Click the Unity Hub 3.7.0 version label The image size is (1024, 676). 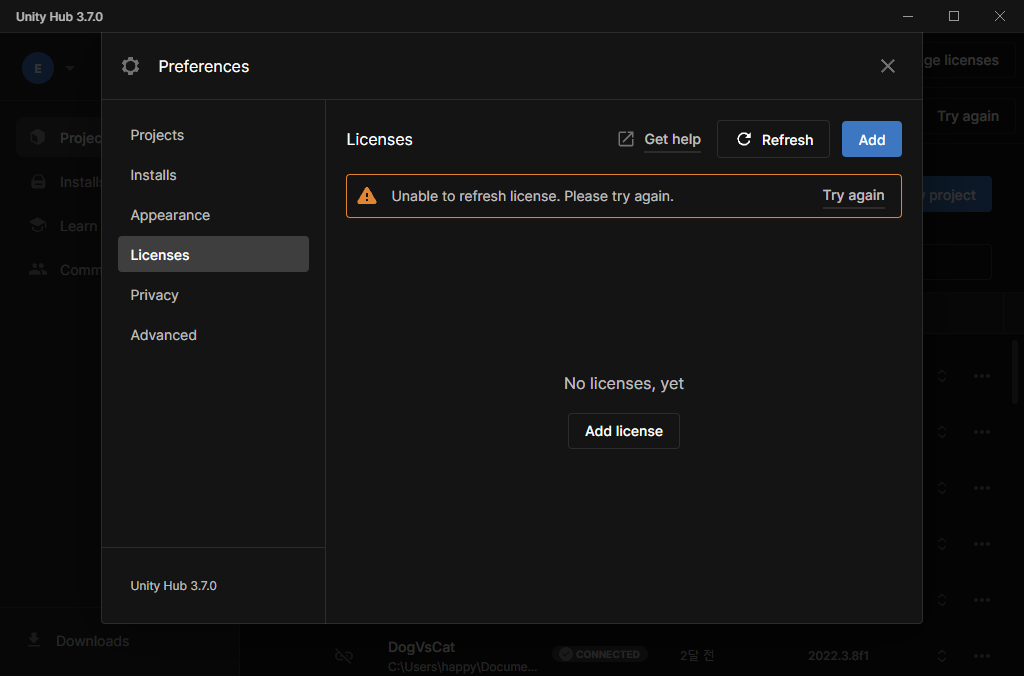point(173,585)
